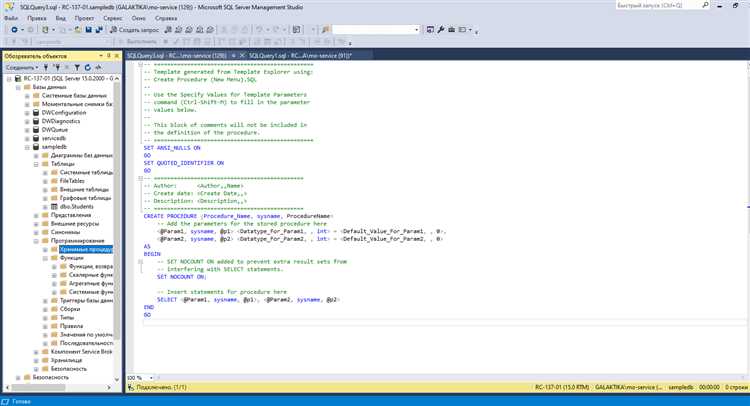This screenshot has width=750, height=406.
Task: Click the monitor icon left of the wrench
Action: tap(430, 30)
